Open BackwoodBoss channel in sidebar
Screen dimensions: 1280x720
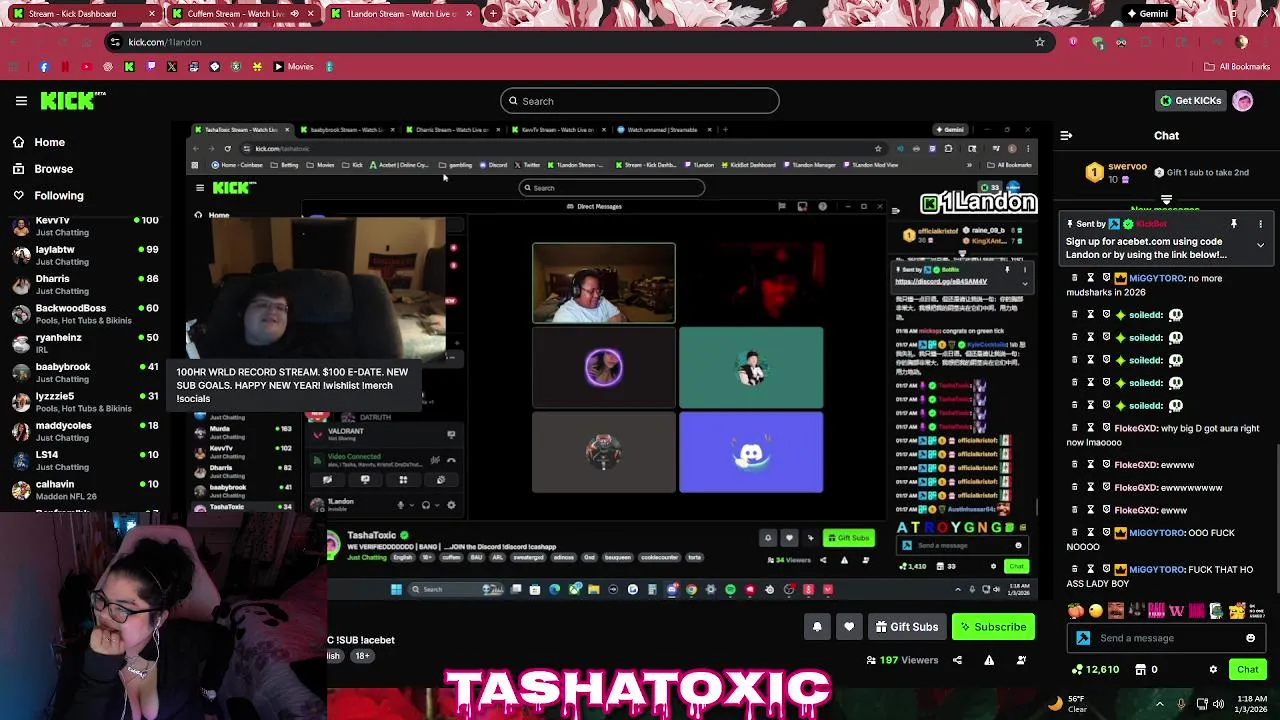85,314
